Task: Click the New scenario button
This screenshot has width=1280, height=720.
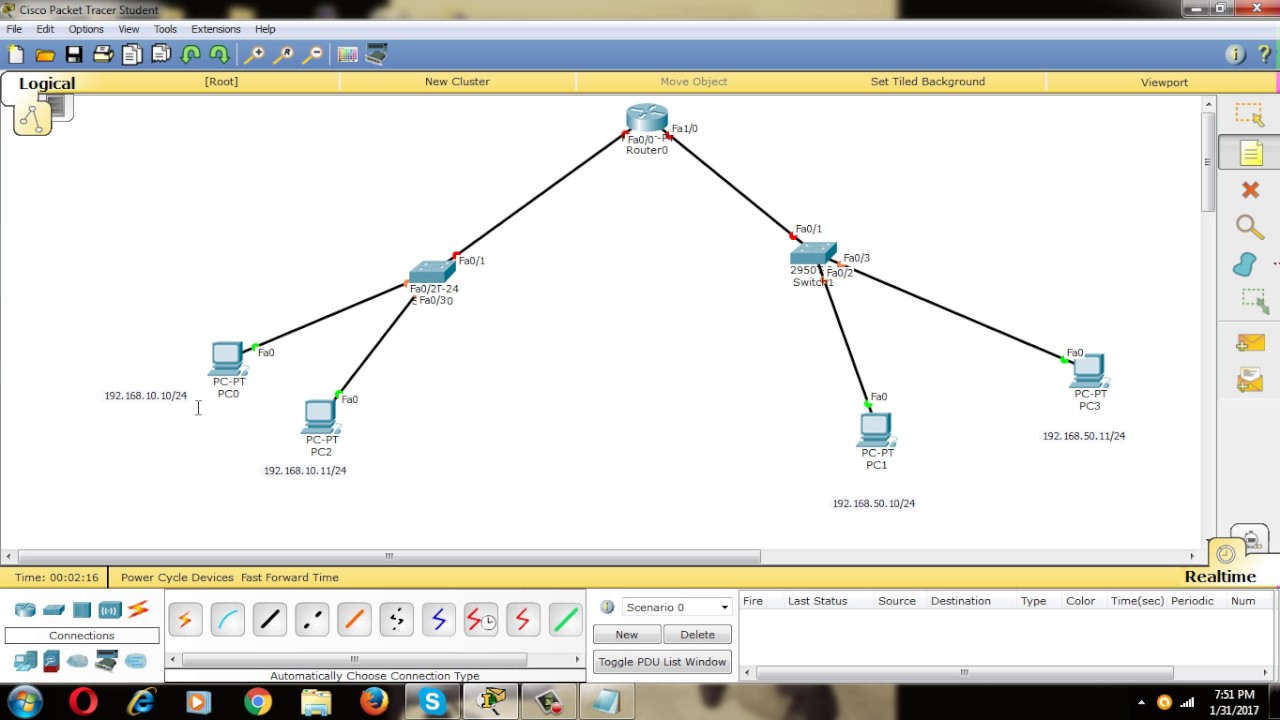Action: (x=627, y=634)
